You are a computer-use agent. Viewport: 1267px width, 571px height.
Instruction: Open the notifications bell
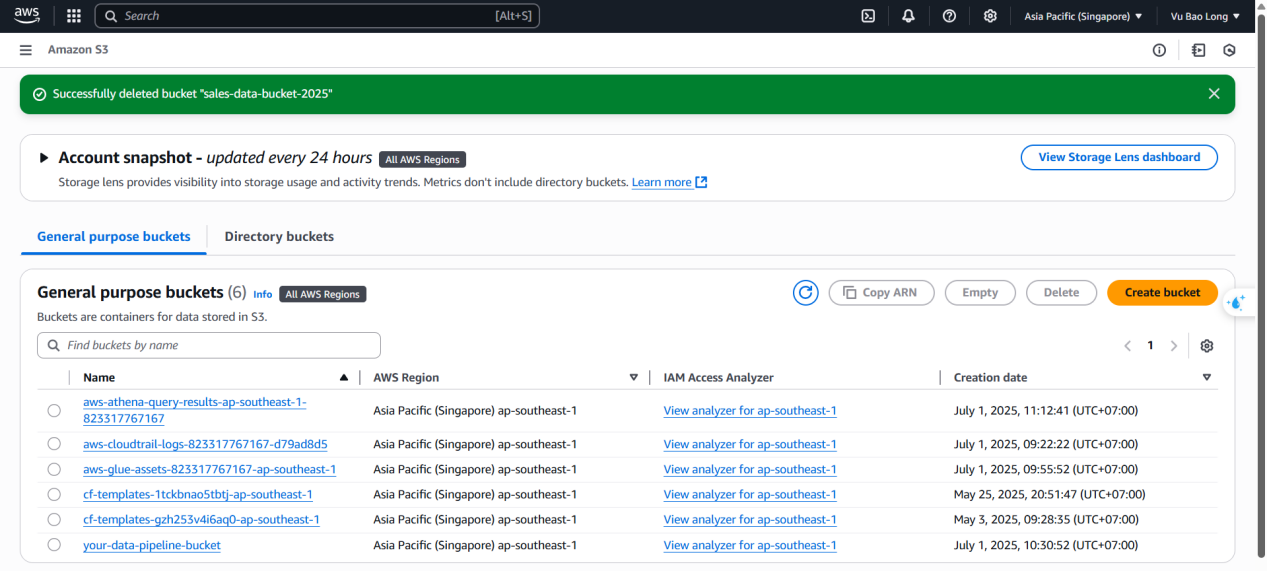click(908, 16)
